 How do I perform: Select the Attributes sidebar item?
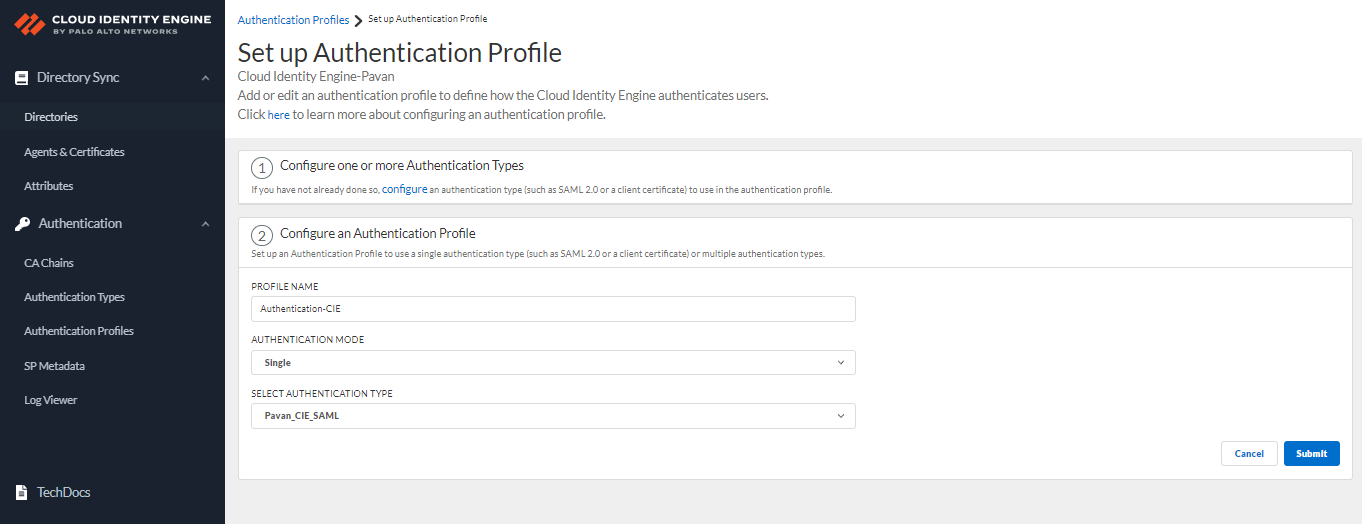[x=49, y=186]
